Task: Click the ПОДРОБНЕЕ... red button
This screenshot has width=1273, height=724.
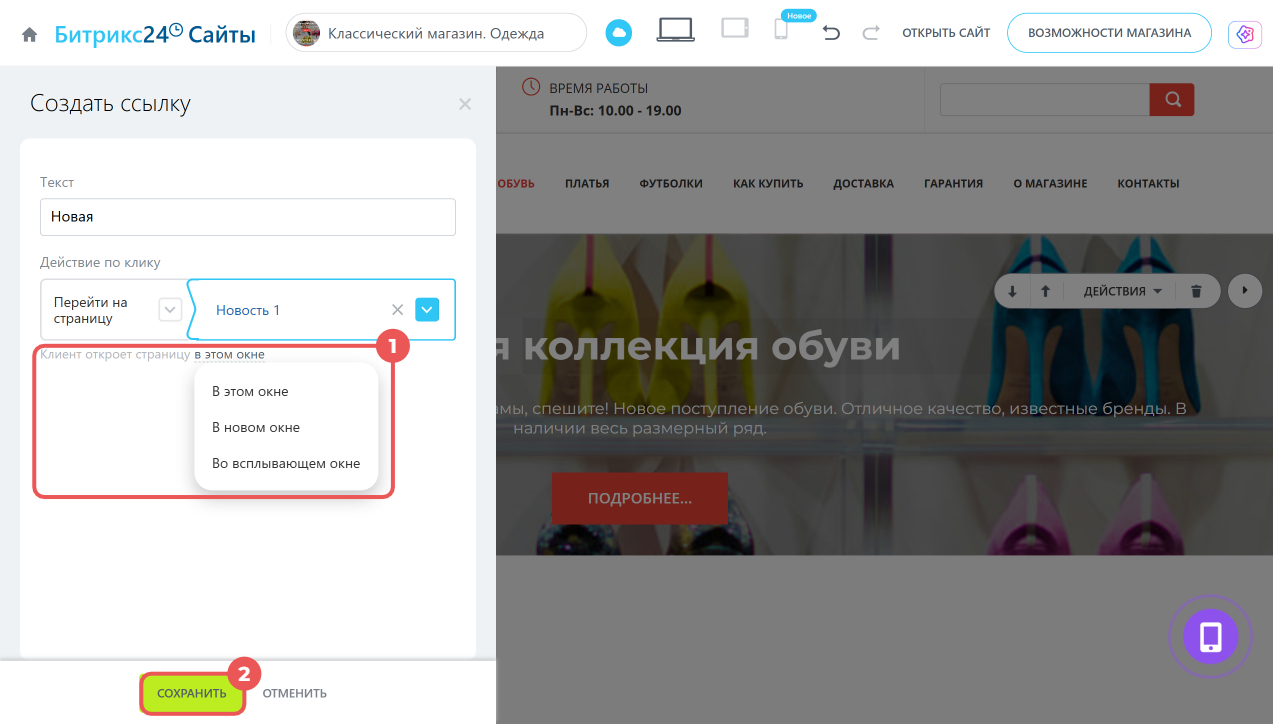Action: tap(640, 498)
